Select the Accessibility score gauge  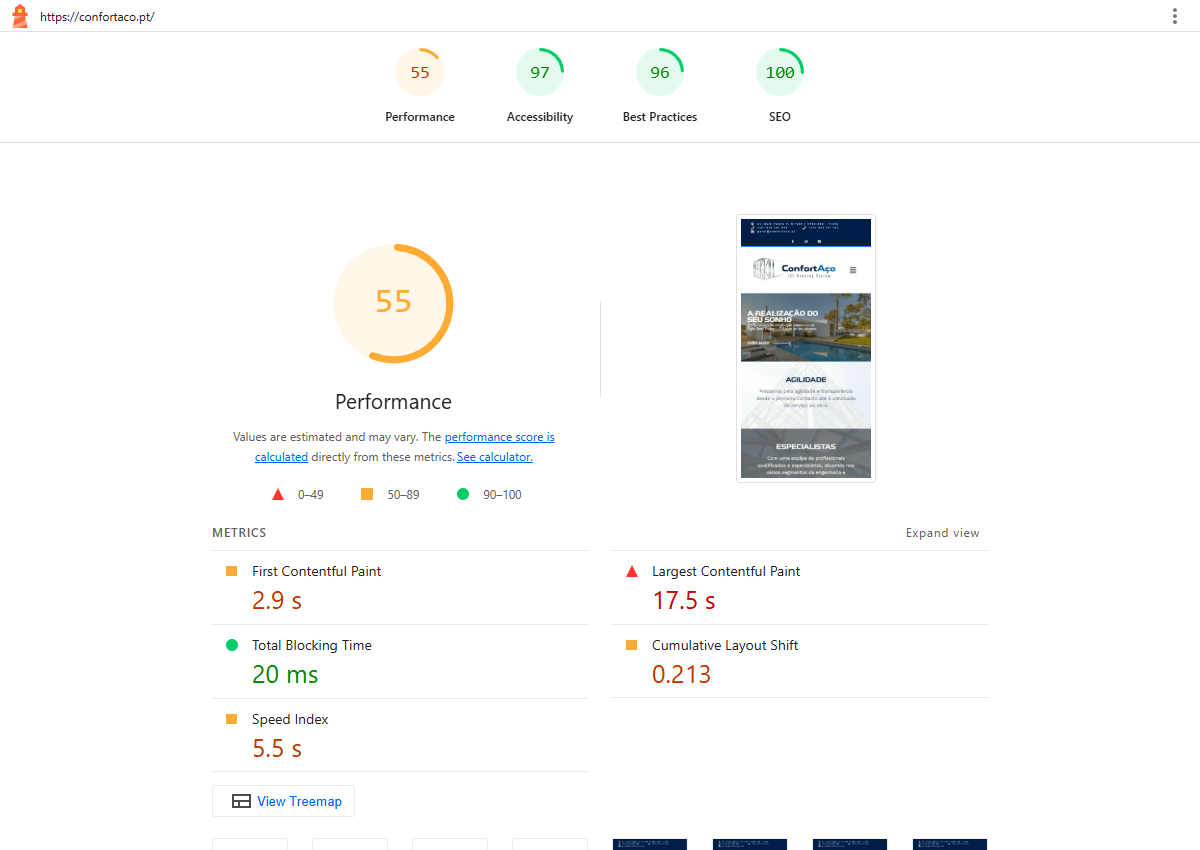pos(540,86)
